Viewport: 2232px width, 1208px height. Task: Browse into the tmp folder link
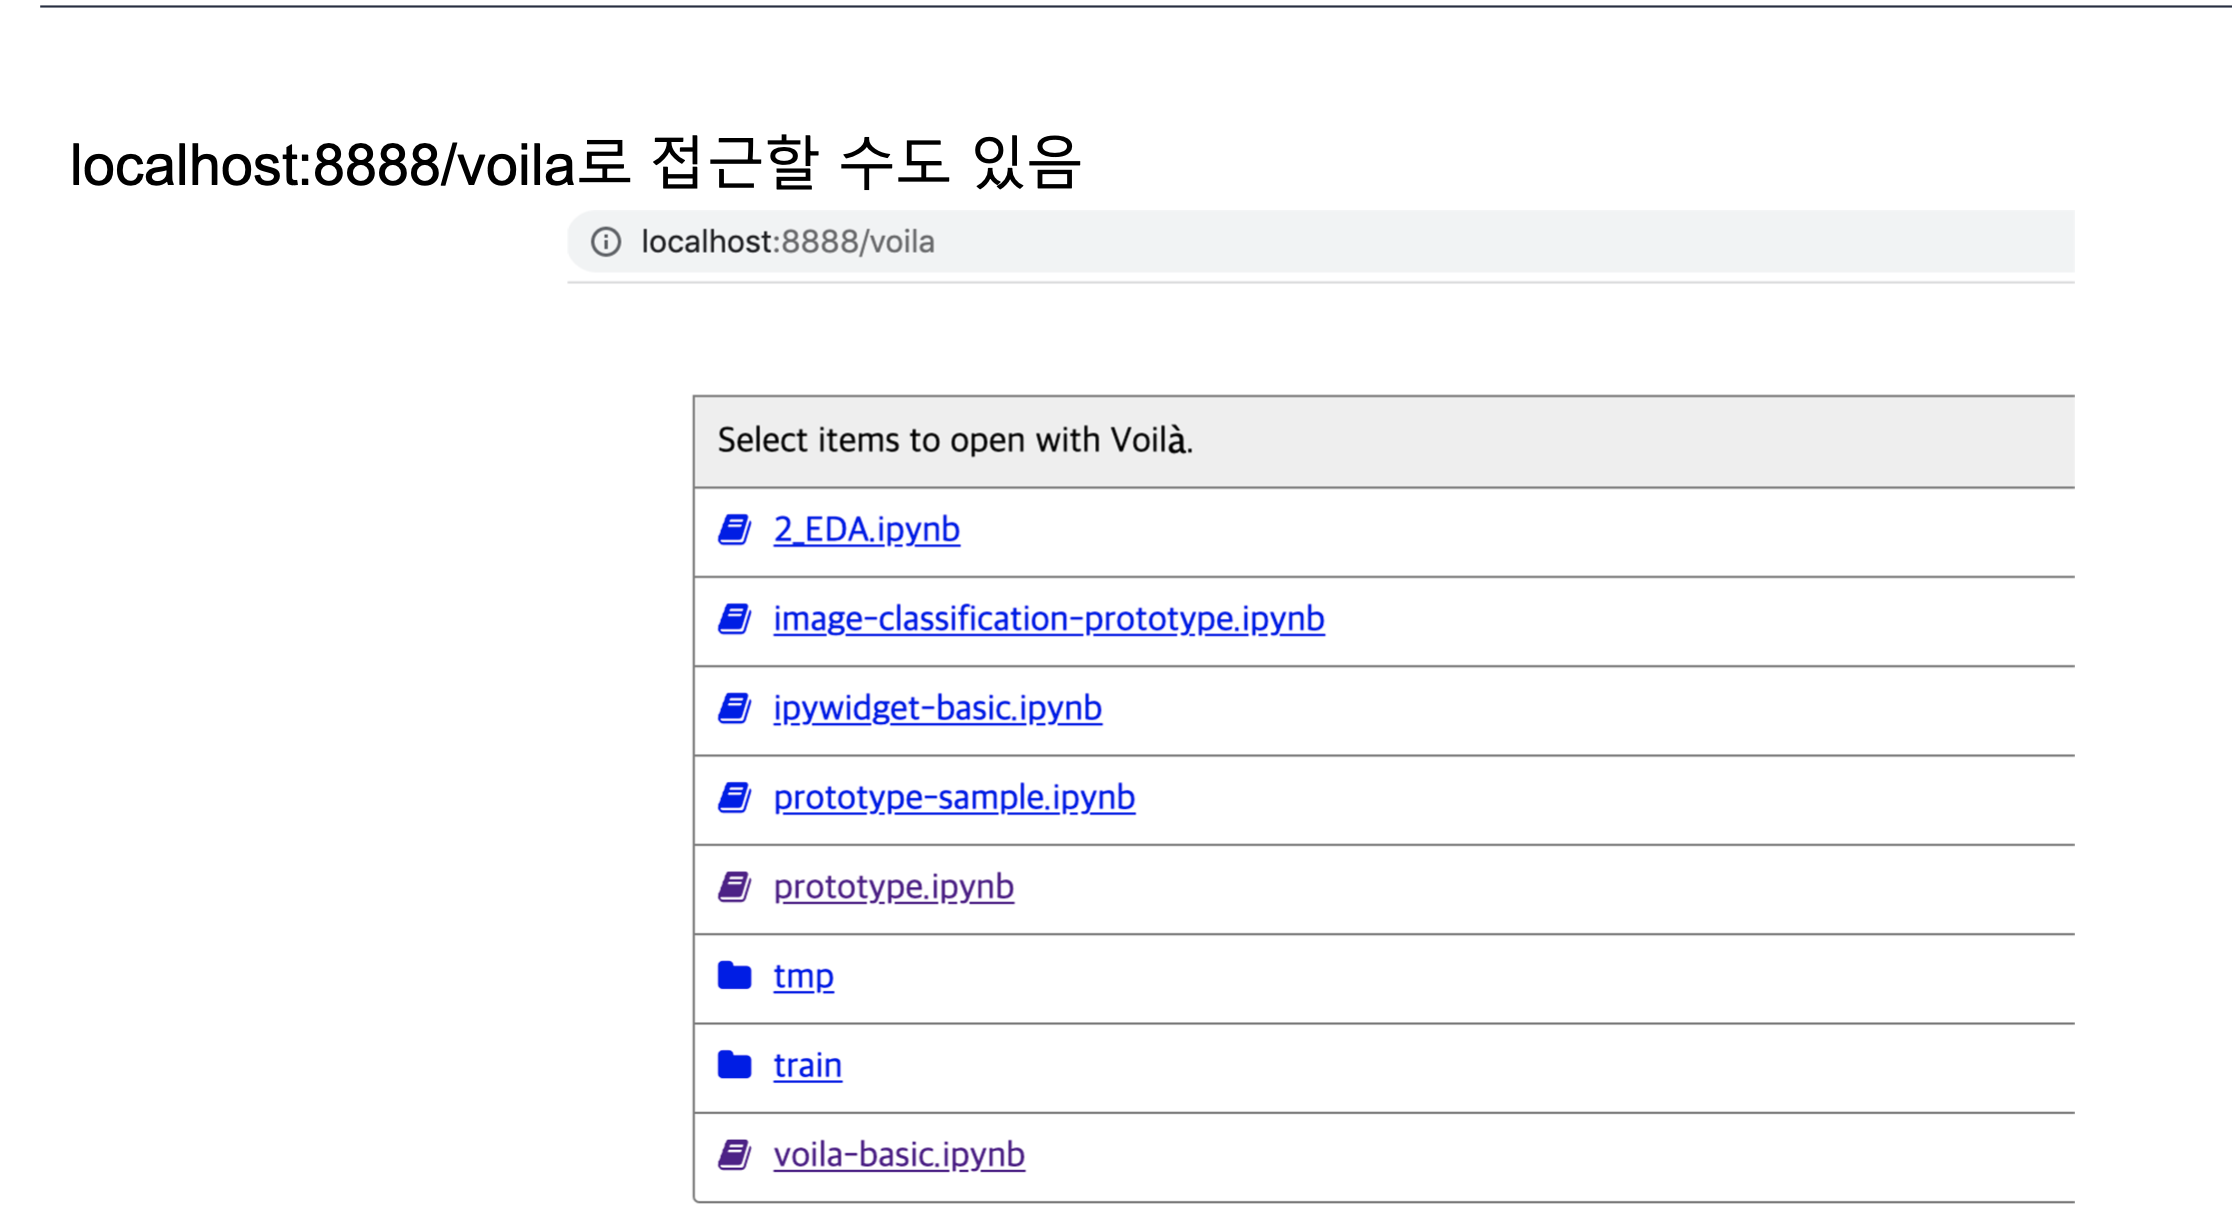pyautogui.click(x=803, y=976)
